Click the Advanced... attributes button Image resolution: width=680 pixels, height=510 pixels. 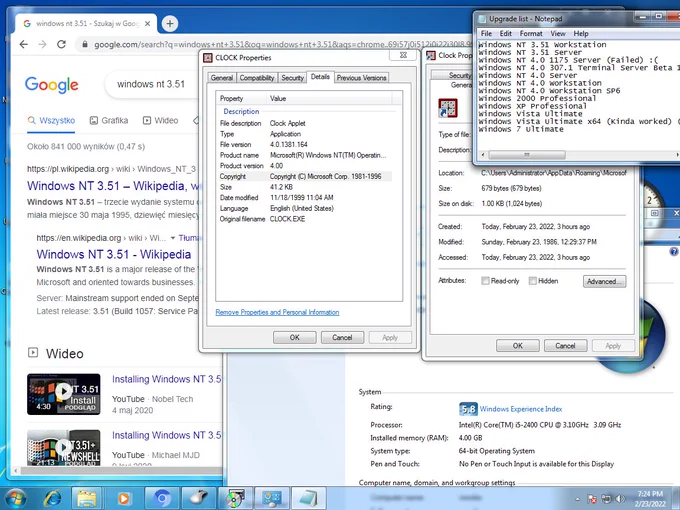605,281
